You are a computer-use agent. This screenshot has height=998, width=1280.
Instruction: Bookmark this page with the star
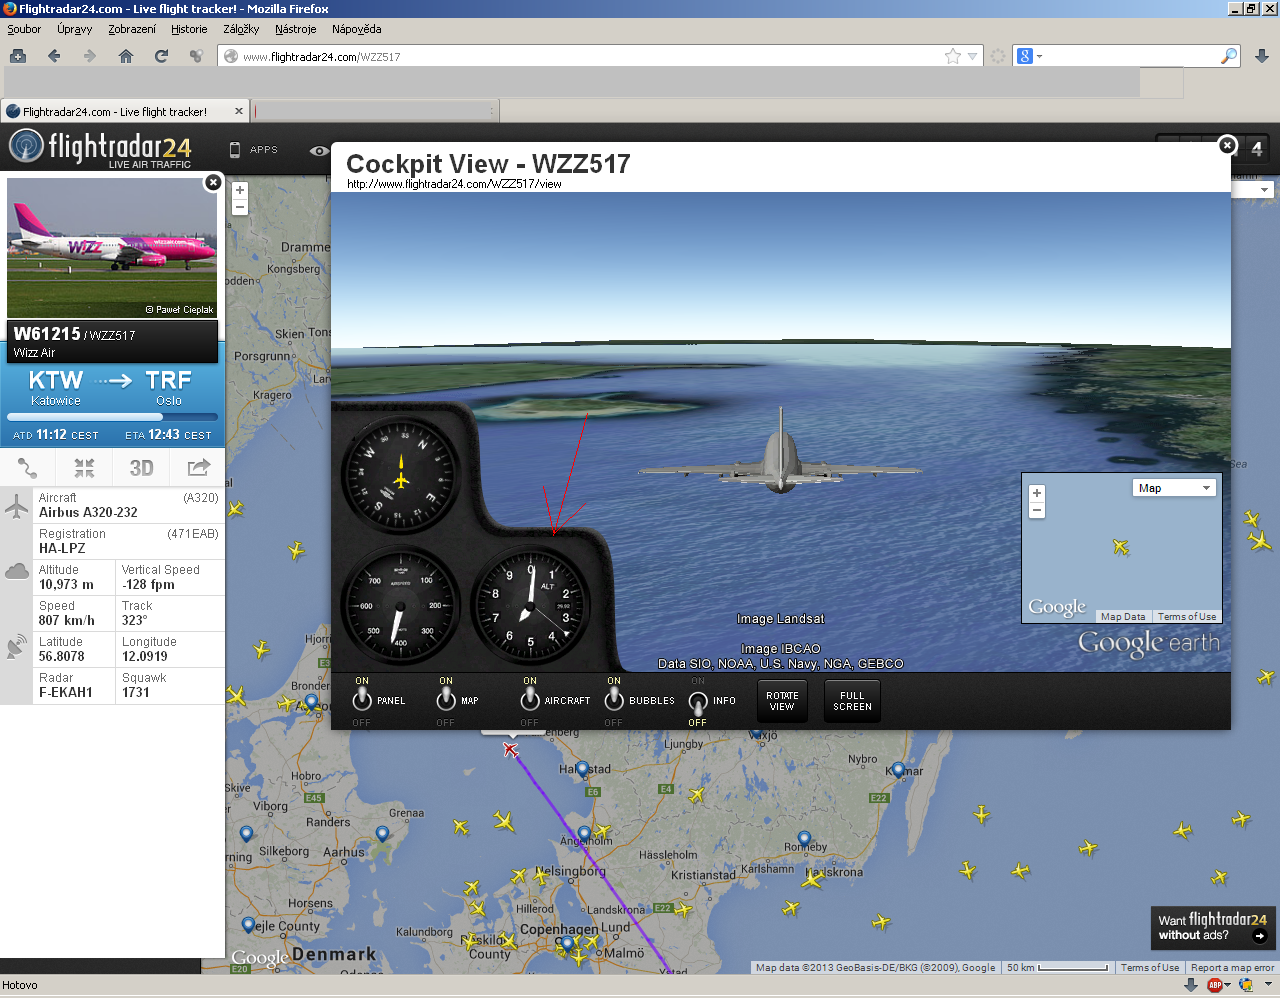click(x=953, y=56)
